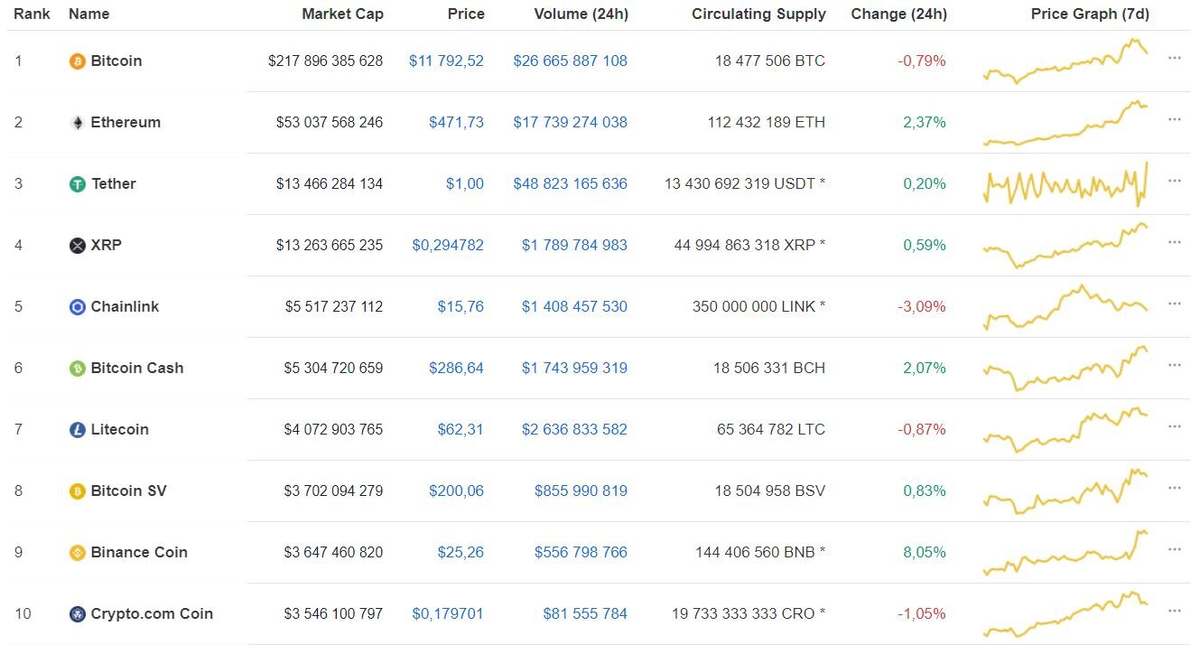1200x645 pixels.
Task: Open Bitcoin 7-day price graph
Action: point(1066,61)
